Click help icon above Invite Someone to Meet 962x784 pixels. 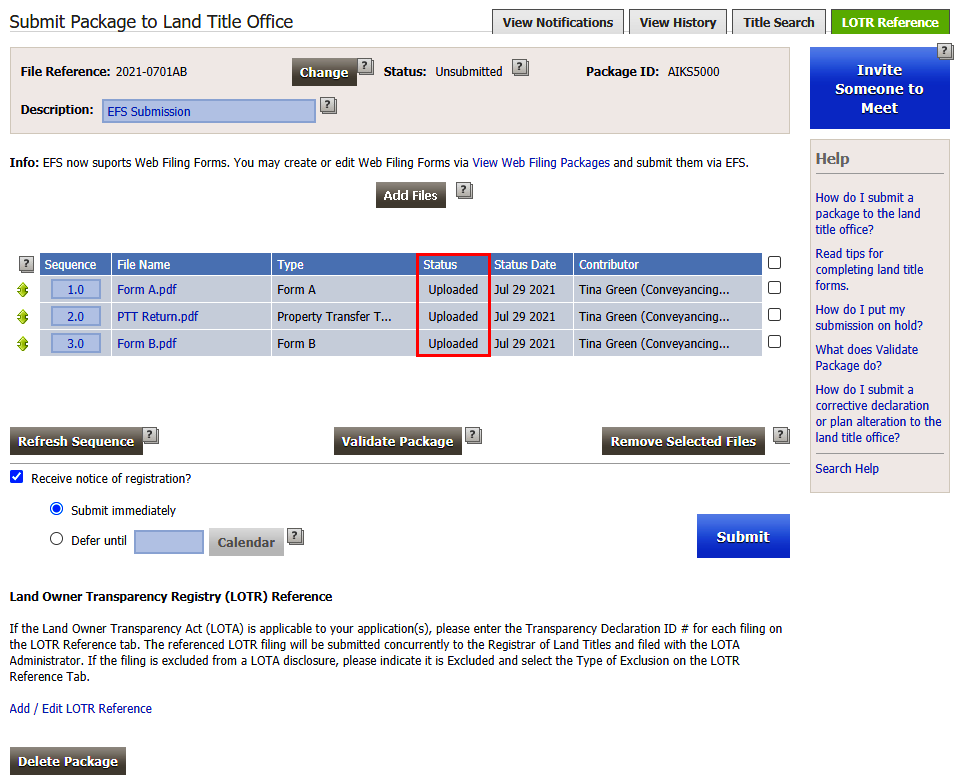pyautogui.click(x=945, y=51)
